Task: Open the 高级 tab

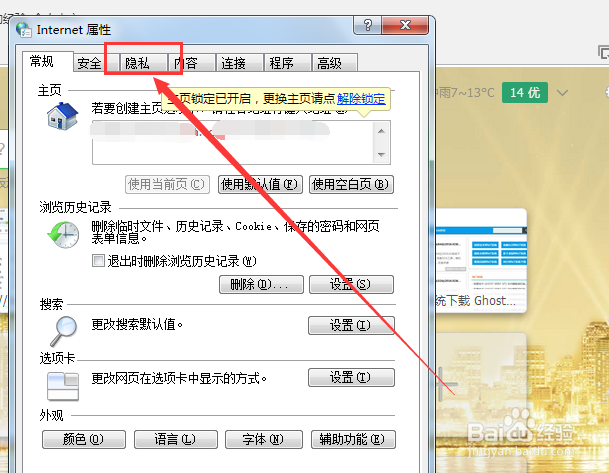Action: point(334,63)
